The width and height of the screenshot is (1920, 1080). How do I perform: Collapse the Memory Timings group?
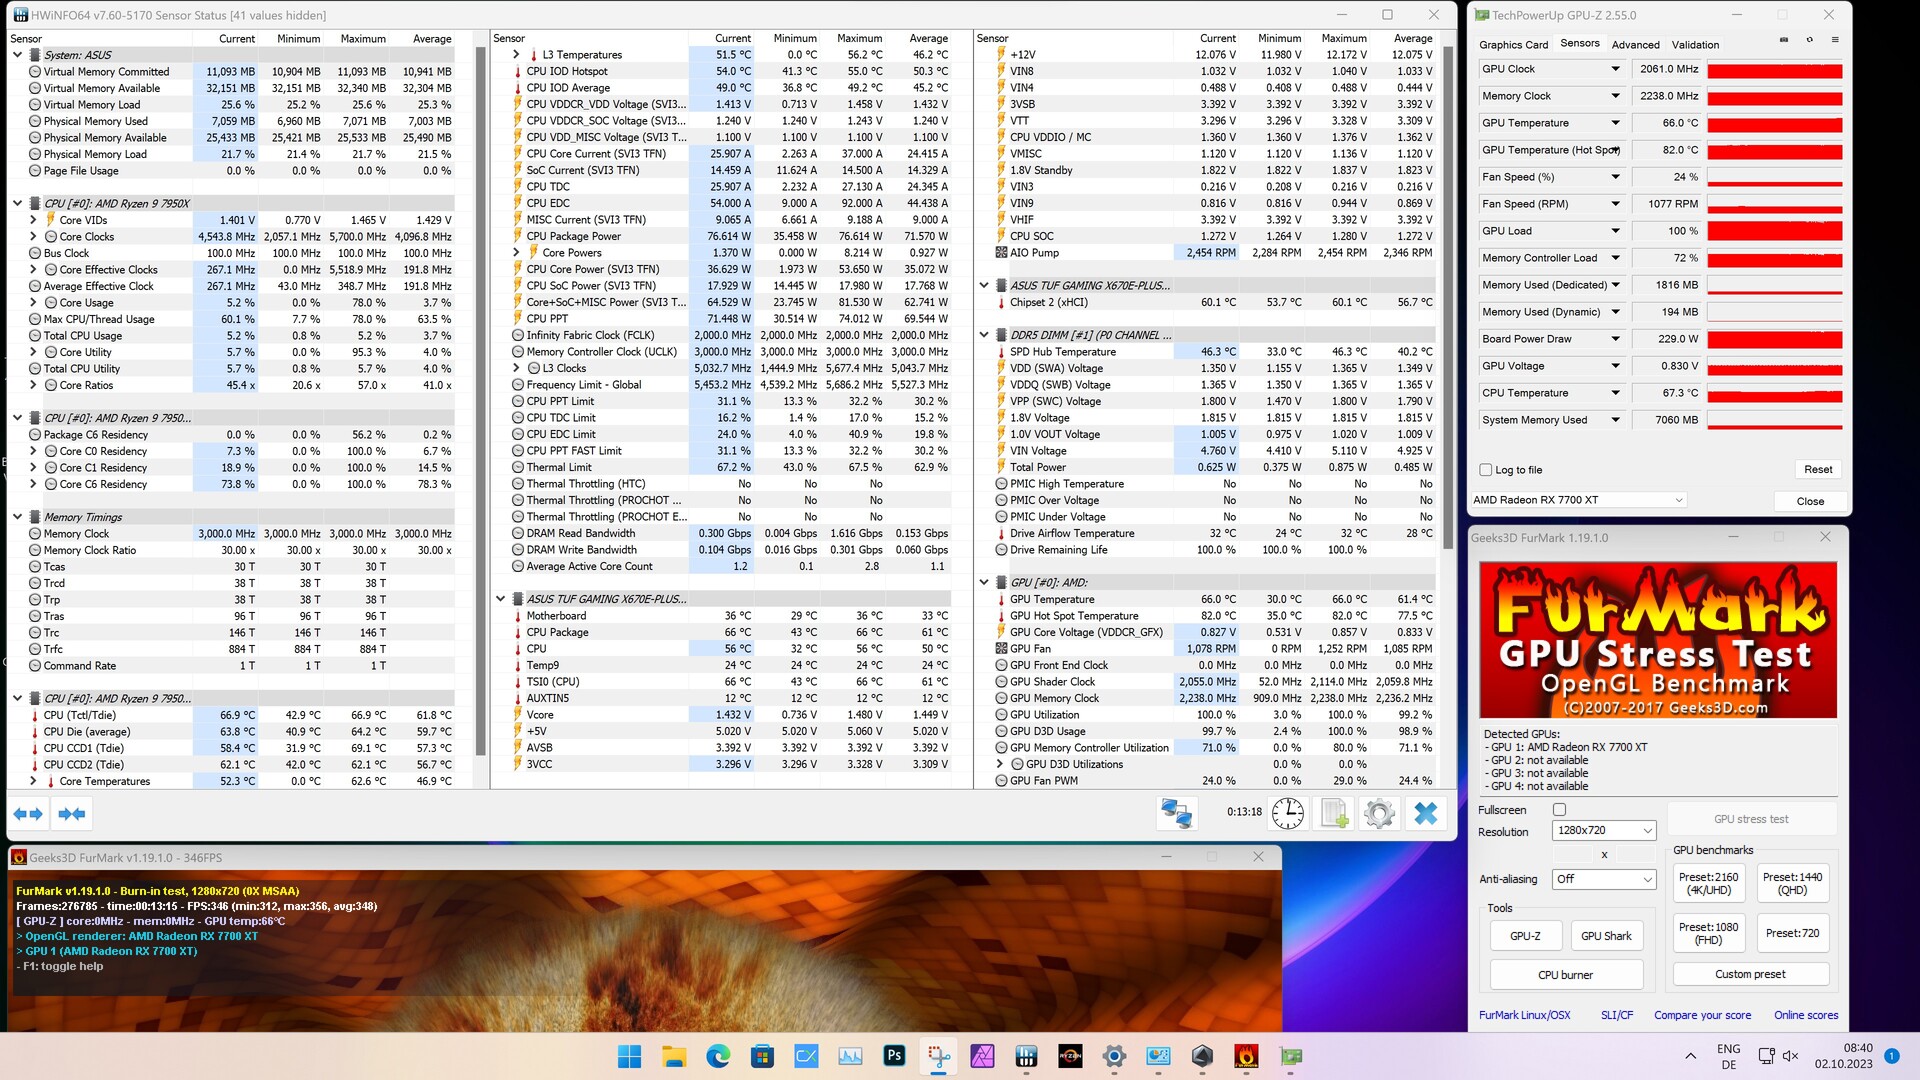(x=17, y=517)
